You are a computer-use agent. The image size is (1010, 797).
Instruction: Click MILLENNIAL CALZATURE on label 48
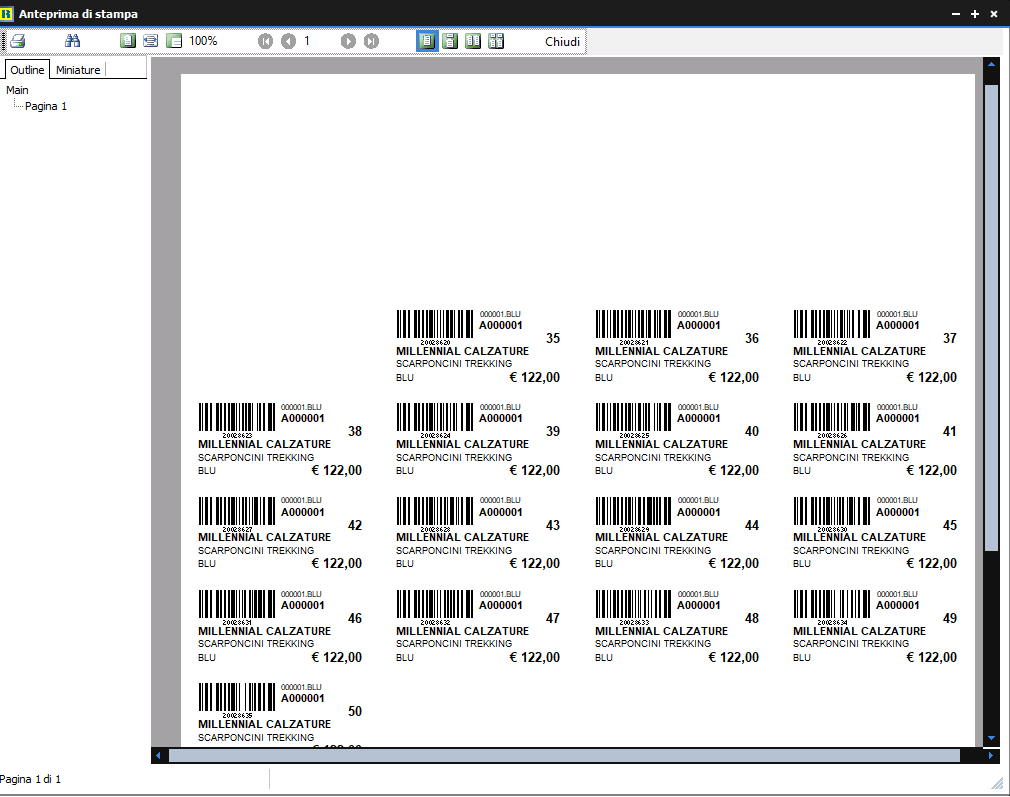662,631
